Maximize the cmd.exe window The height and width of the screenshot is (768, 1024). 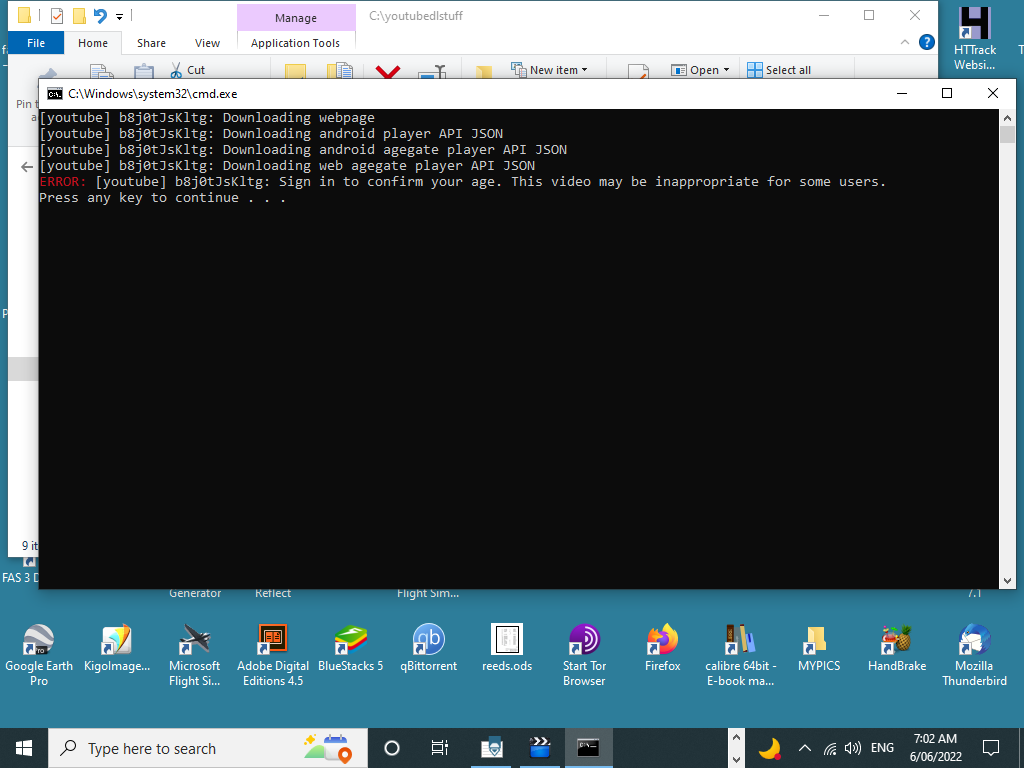click(x=947, y=93)
